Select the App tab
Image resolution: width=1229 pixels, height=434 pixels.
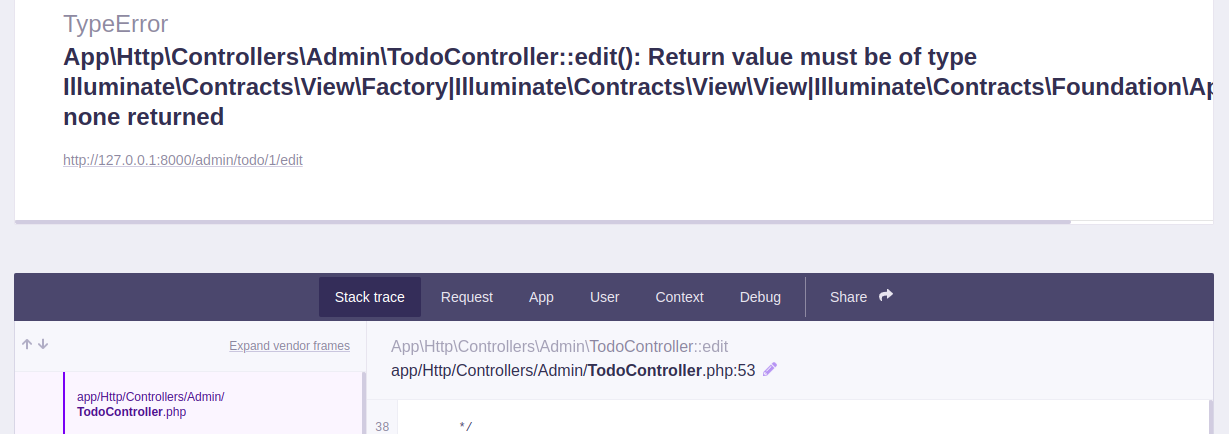(x=541, y=297)
